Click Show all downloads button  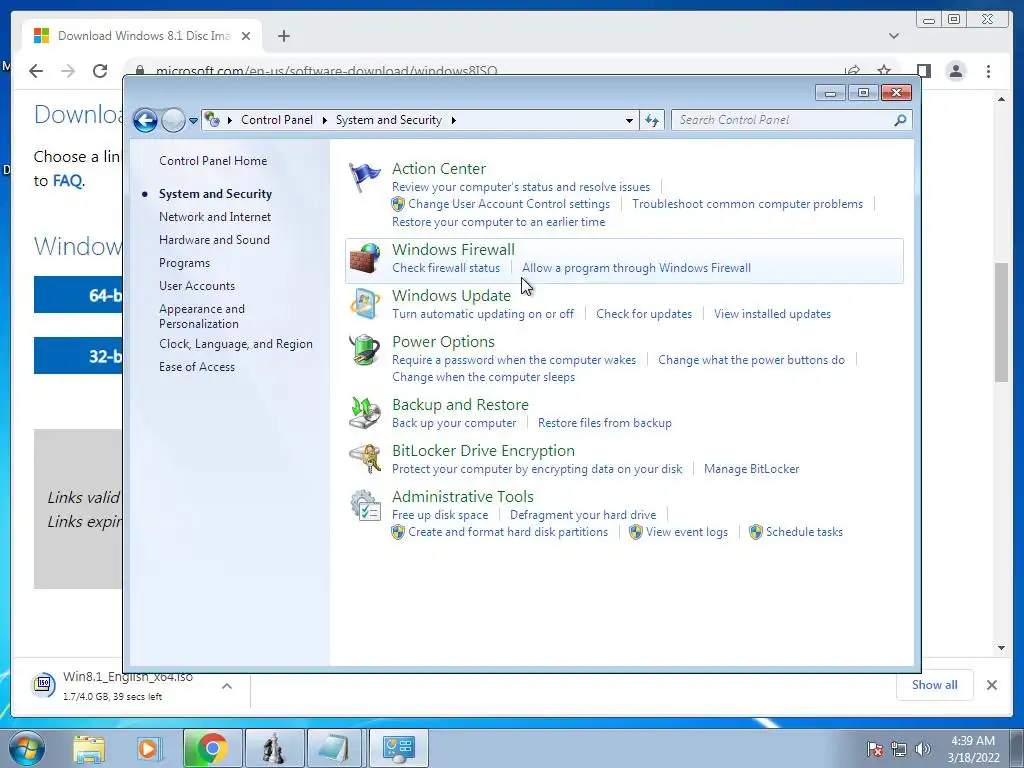click(x=935, y=684)
